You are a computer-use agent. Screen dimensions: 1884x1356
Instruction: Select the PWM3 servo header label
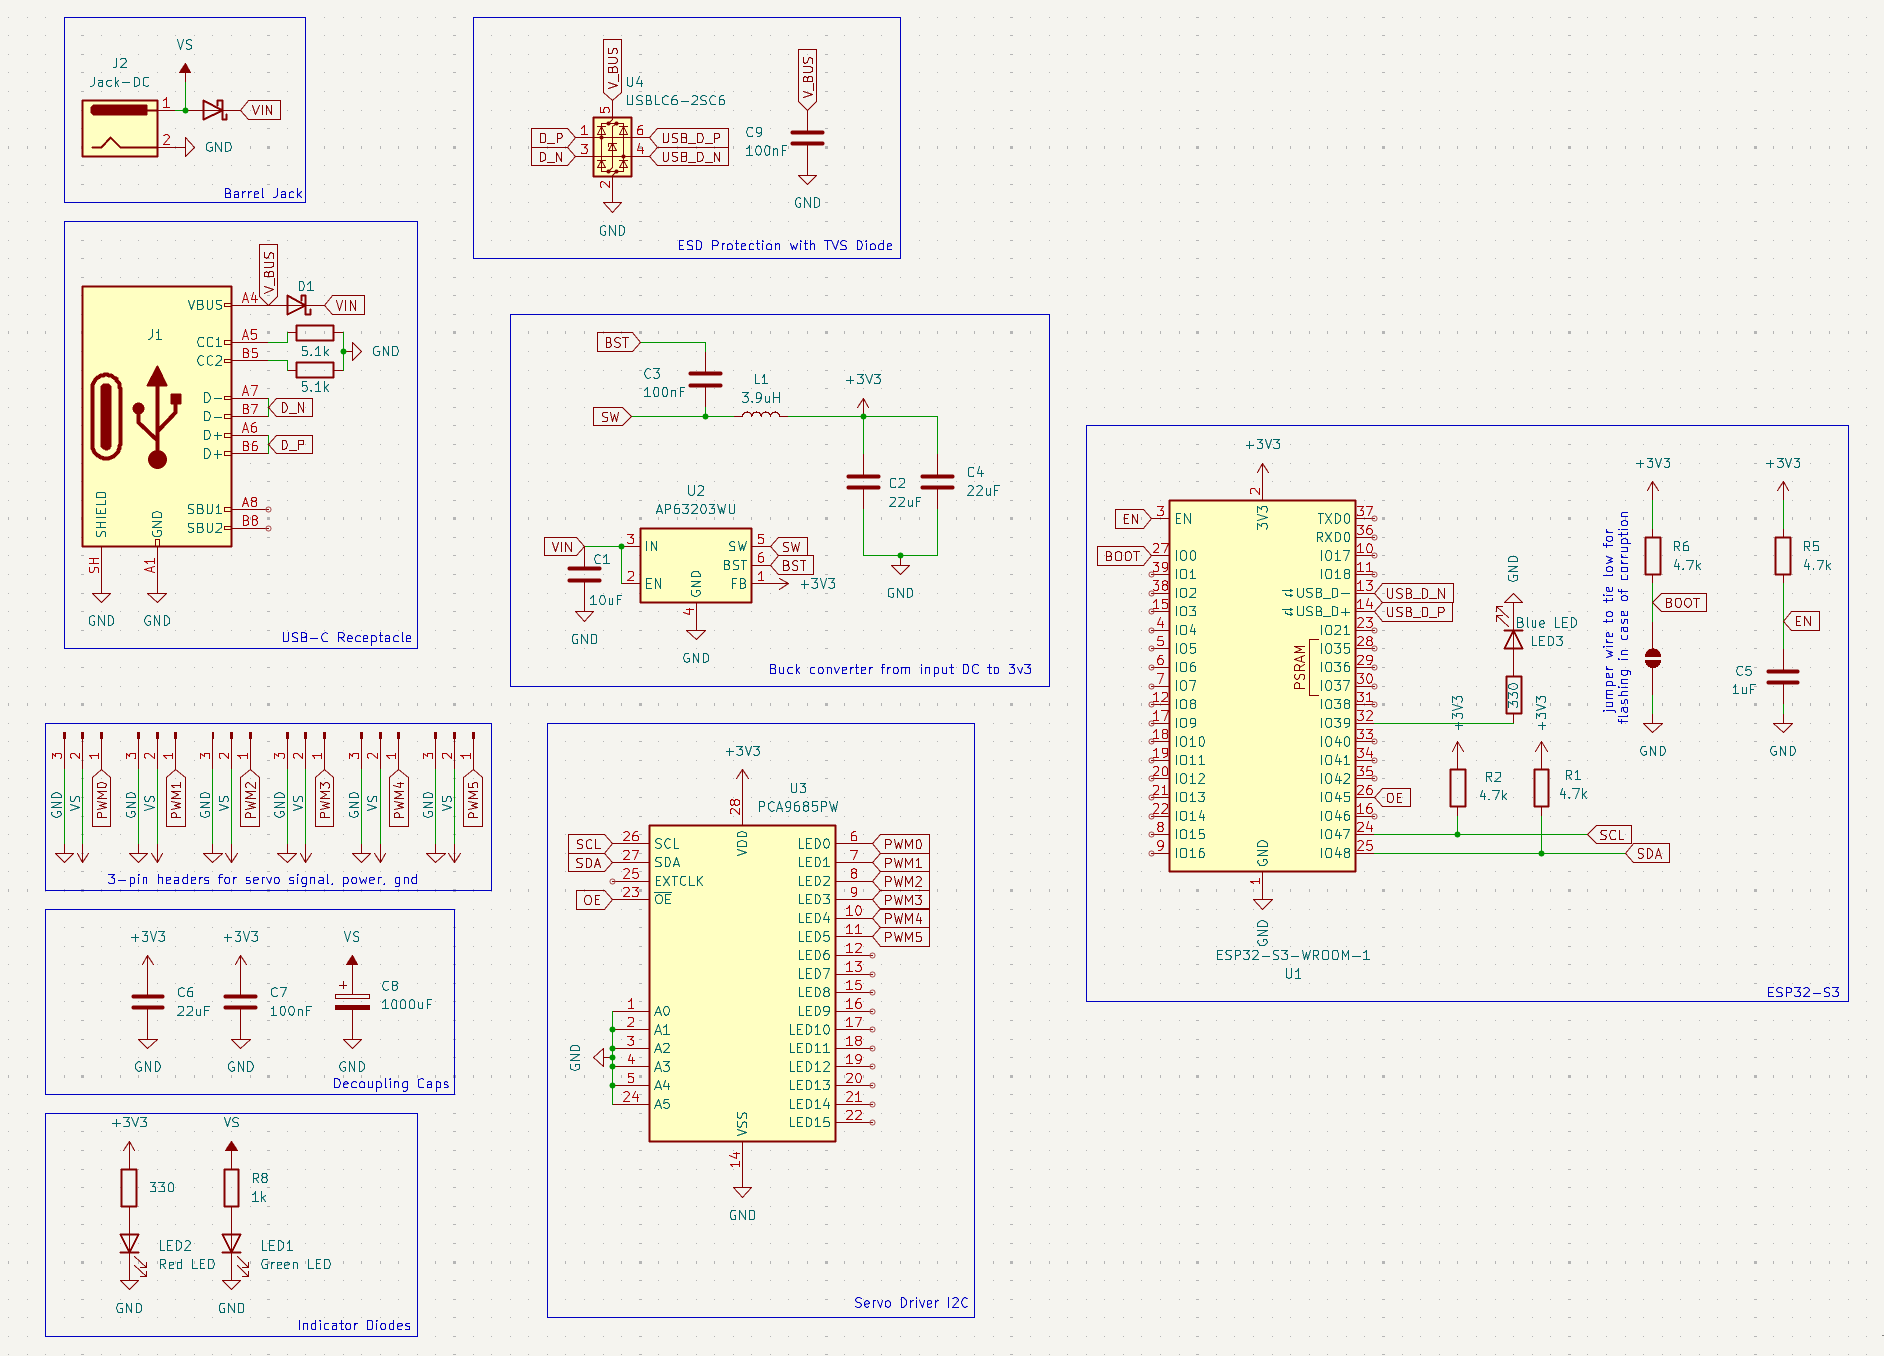tap(324, 797)
